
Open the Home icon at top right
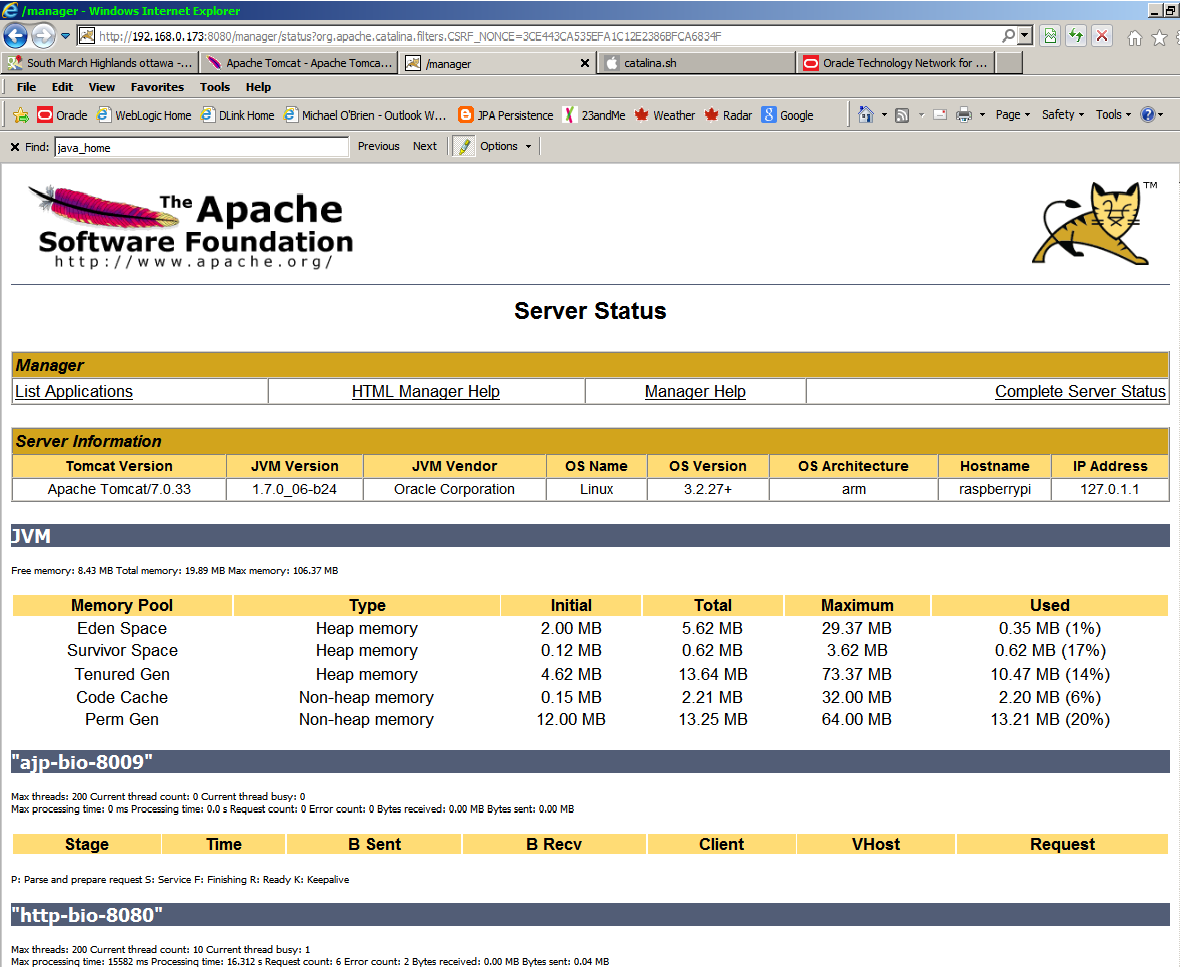(x=1134, y=38)
